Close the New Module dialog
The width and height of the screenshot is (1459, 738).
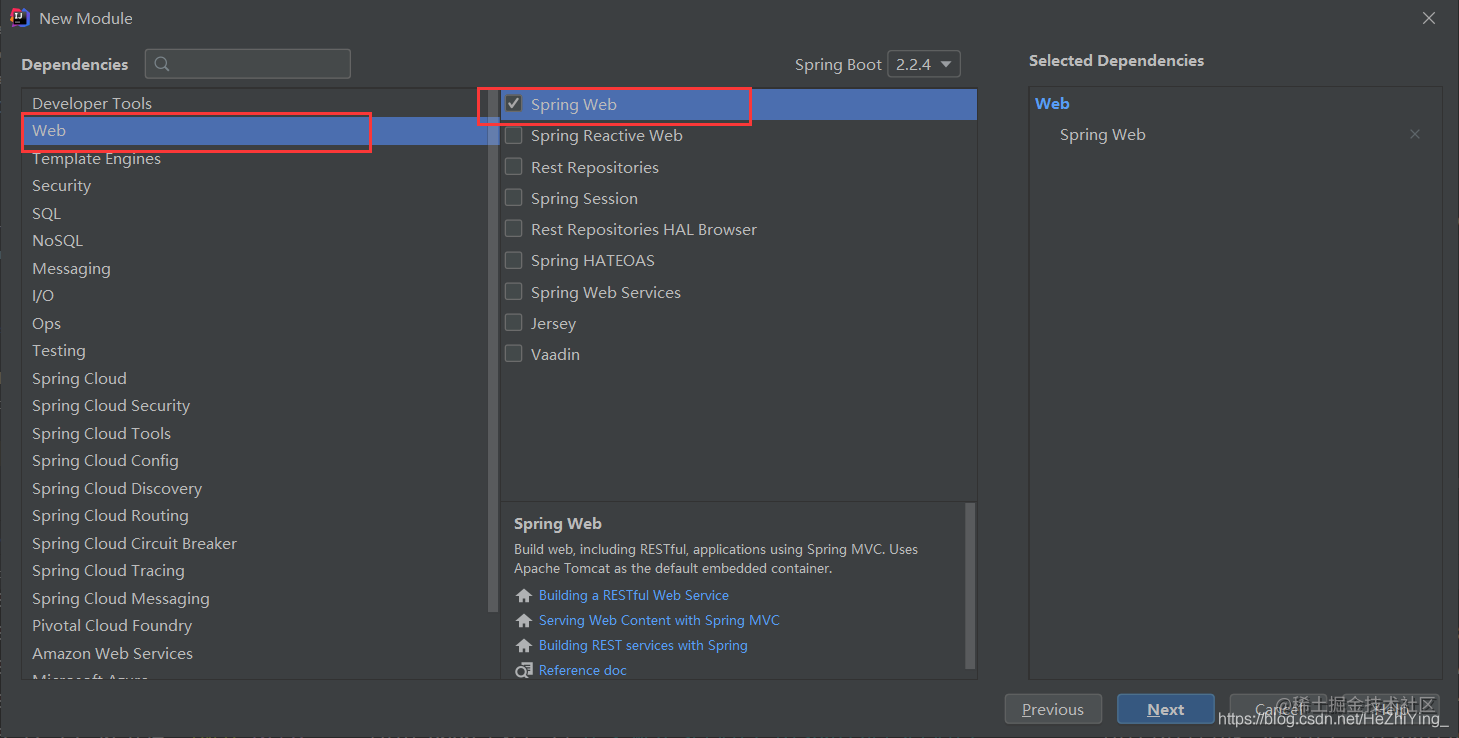coord(1428,17)
